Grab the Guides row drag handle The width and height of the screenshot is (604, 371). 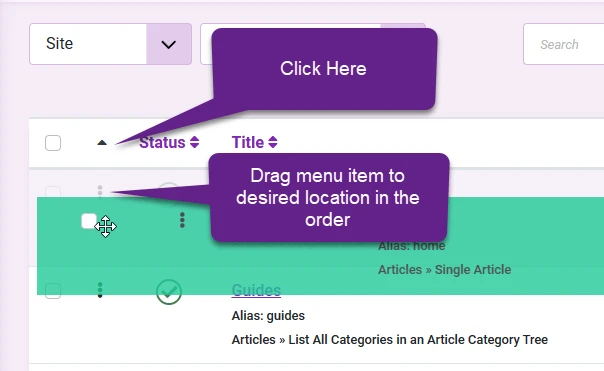point(100,290)
